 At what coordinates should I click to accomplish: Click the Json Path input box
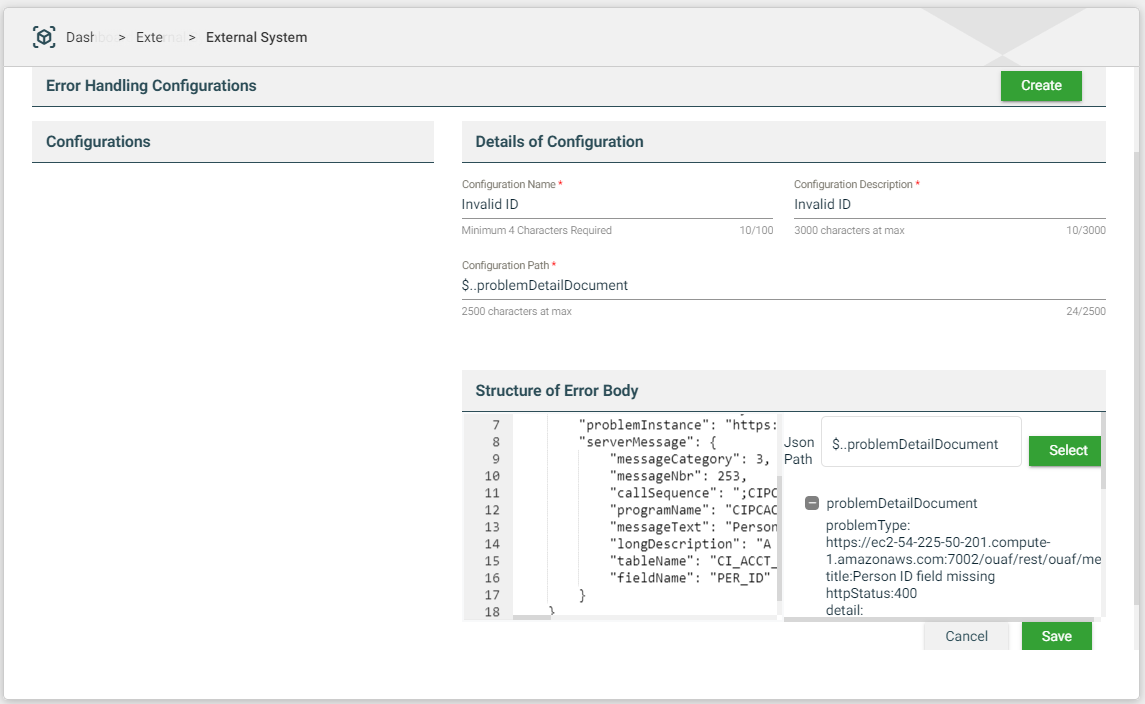click(x=920, y=444)
